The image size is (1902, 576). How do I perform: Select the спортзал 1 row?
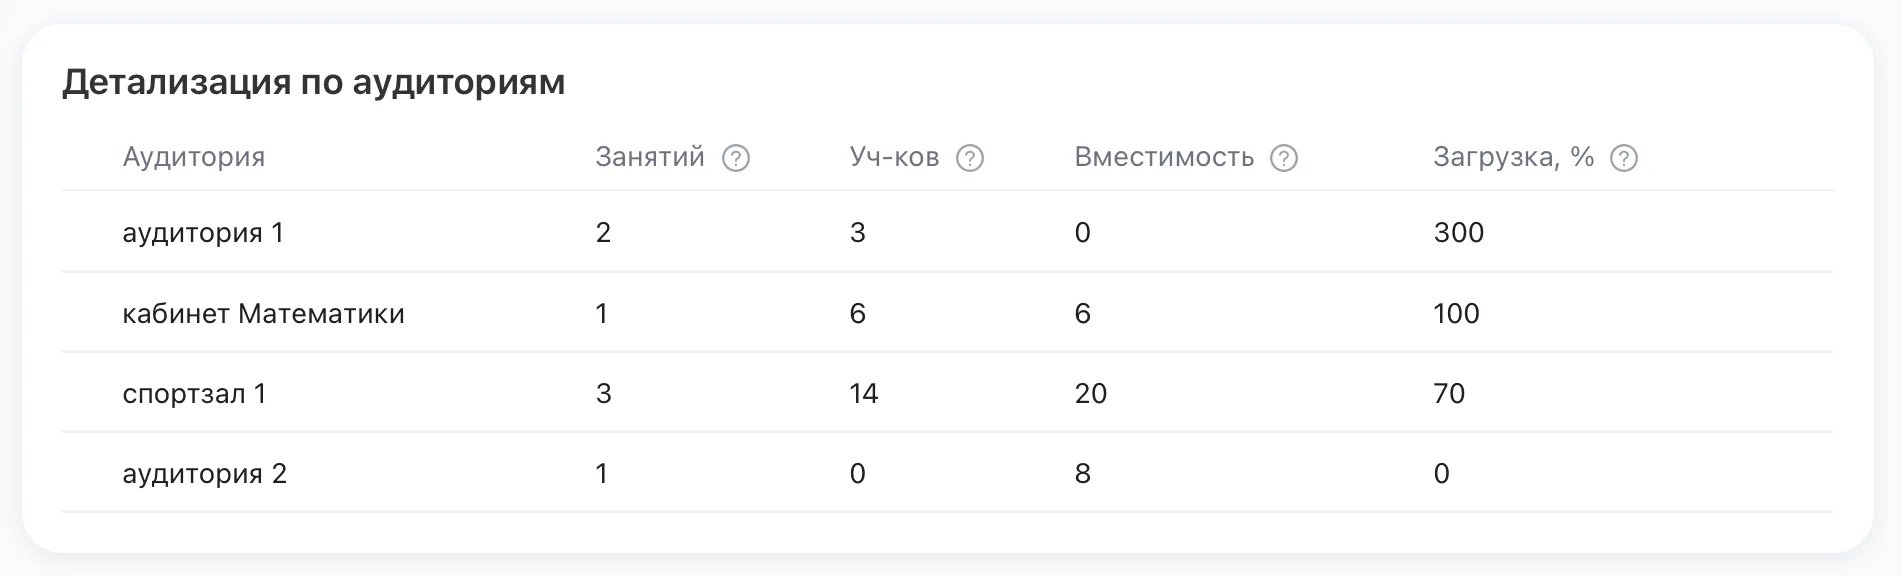coord(947,393)
